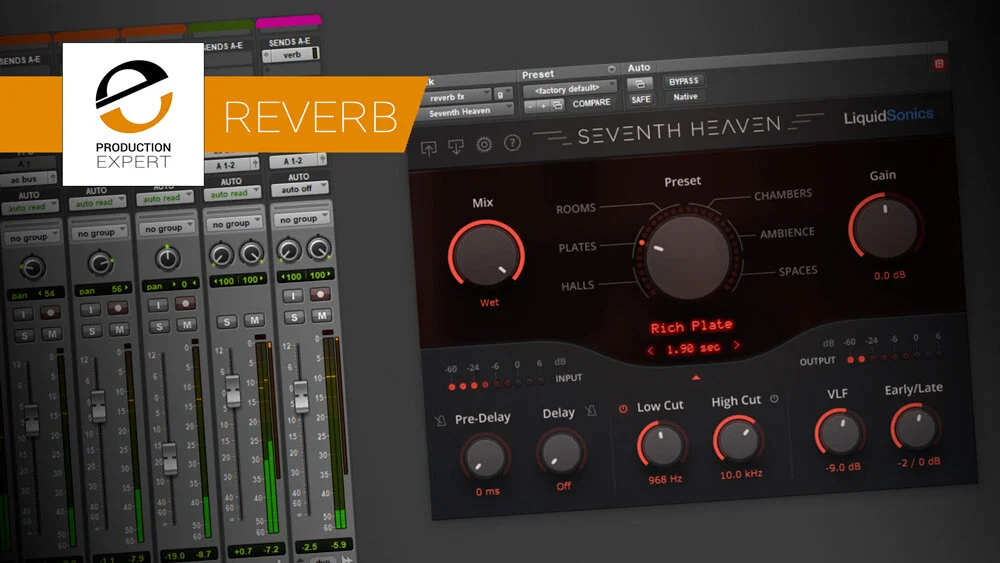Click the LiquidSonics logo
Viewport: 1000px width, 563px height.
click(x=888, y=116)
